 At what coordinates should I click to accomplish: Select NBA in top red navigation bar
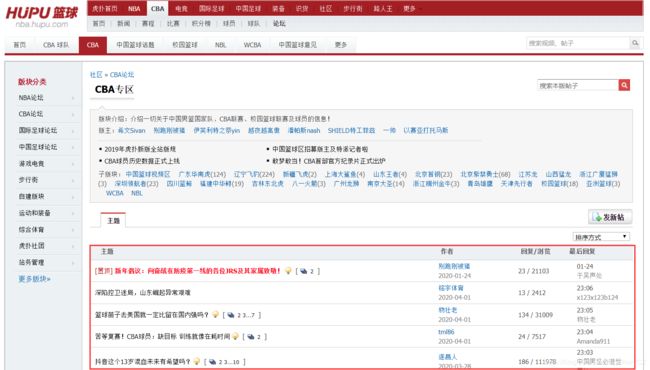(x=134, y=9)
